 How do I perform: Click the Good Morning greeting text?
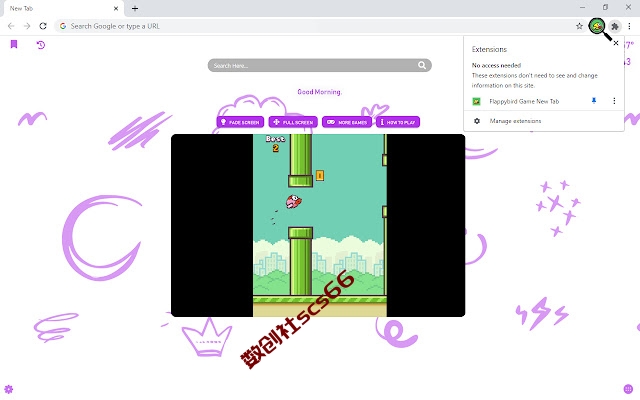(x=319, y=92)
